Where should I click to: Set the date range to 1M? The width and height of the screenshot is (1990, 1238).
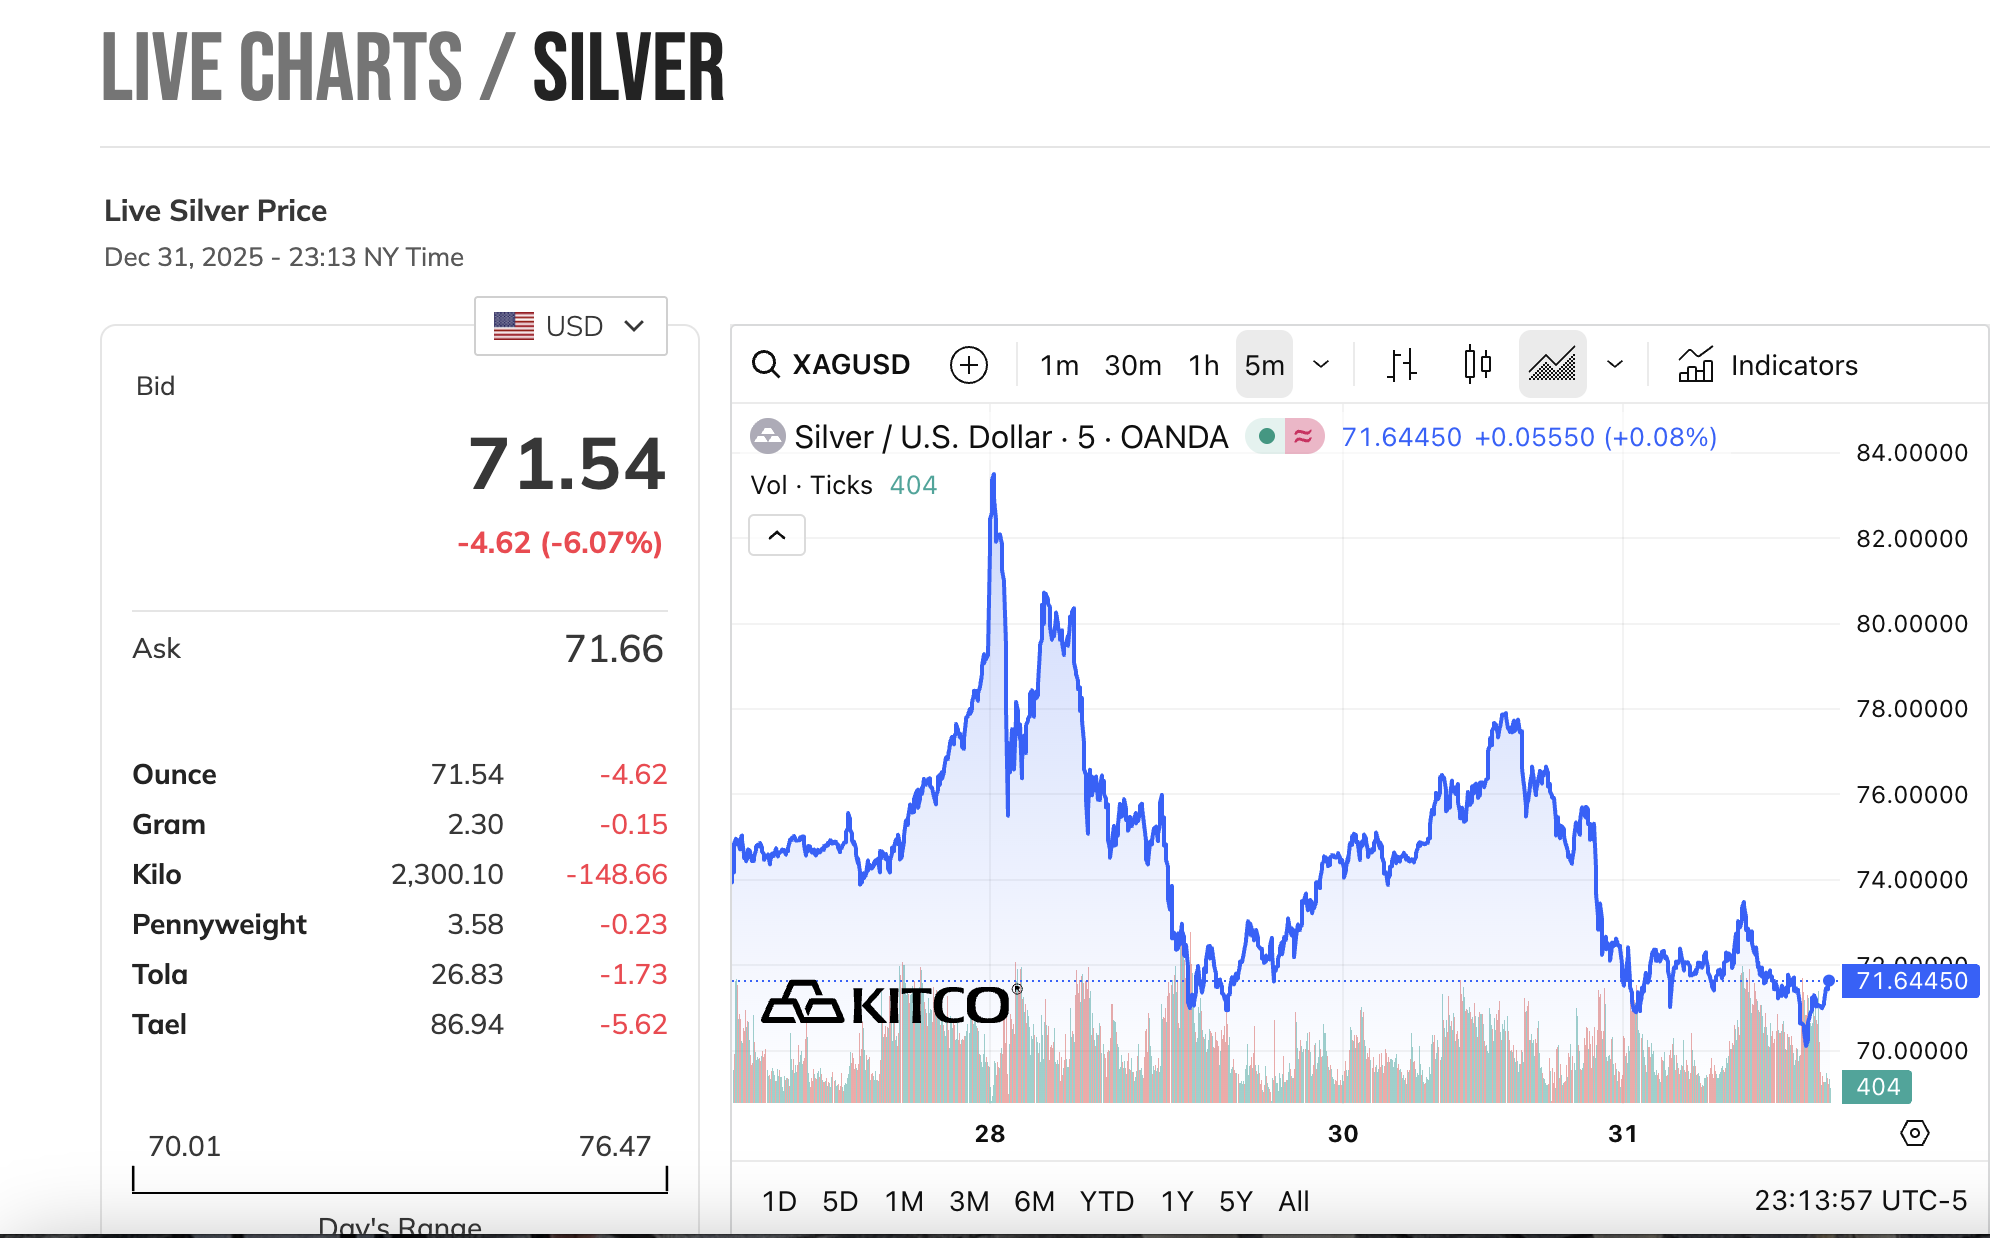coord(904,1201)
